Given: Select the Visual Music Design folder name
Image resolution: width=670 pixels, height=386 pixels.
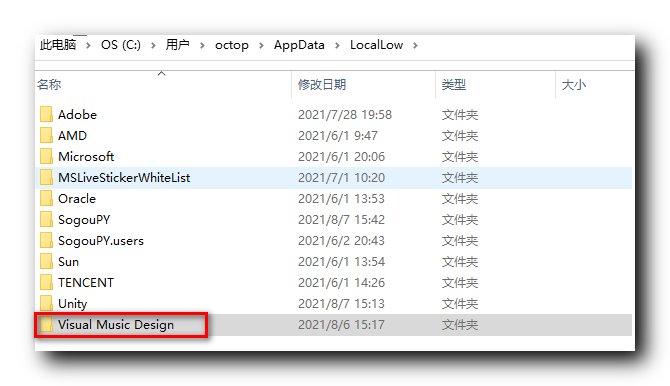Looking at the screenshot, I should pos(116,324).
